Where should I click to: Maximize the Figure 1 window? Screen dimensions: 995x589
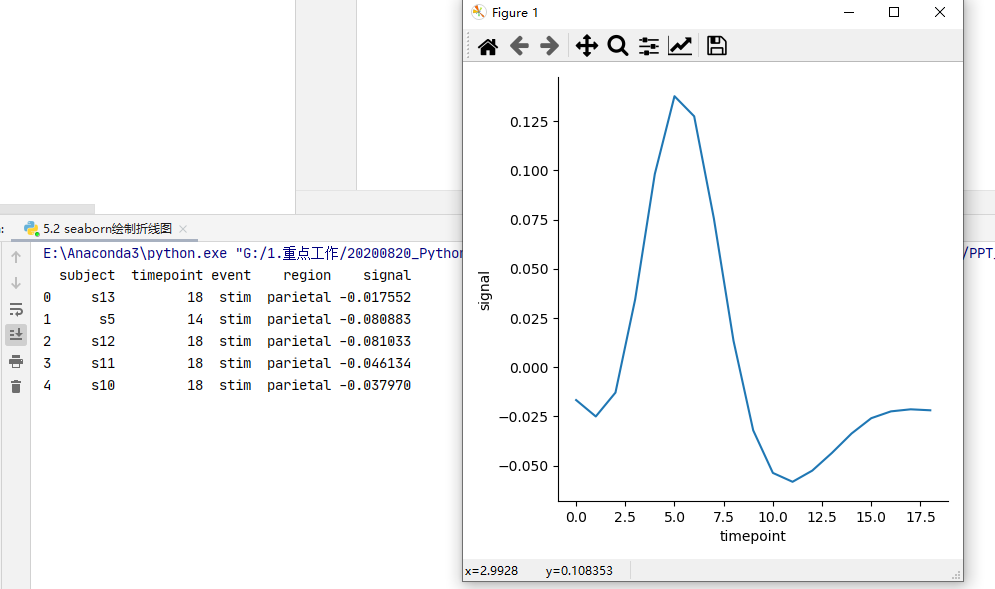click(894, 12)
